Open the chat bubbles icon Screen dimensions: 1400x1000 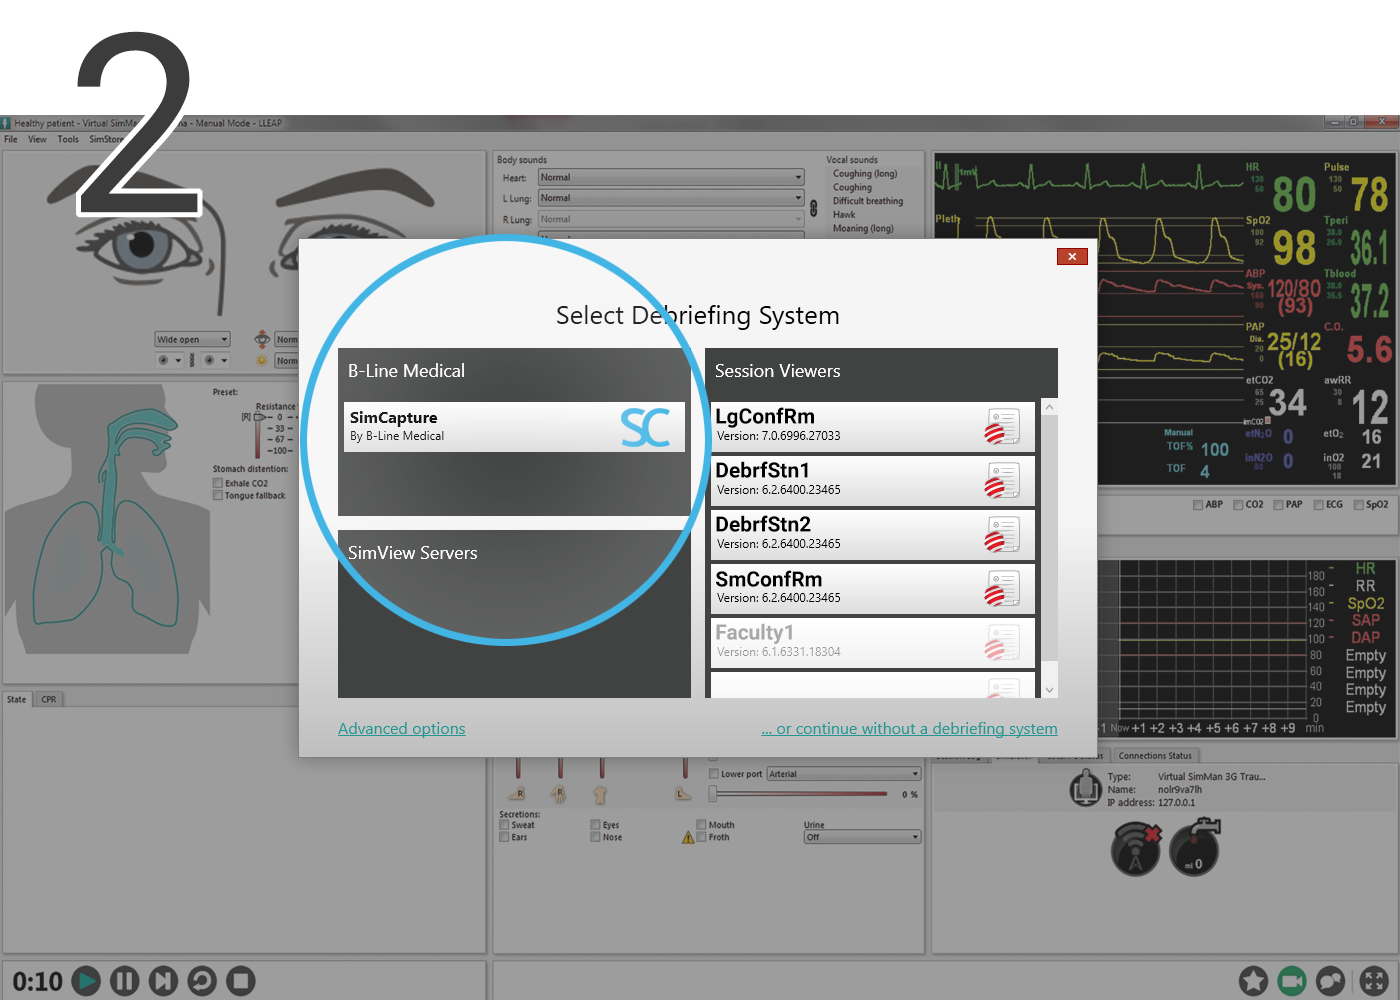pyautogui.click(x=1330, y=981)
